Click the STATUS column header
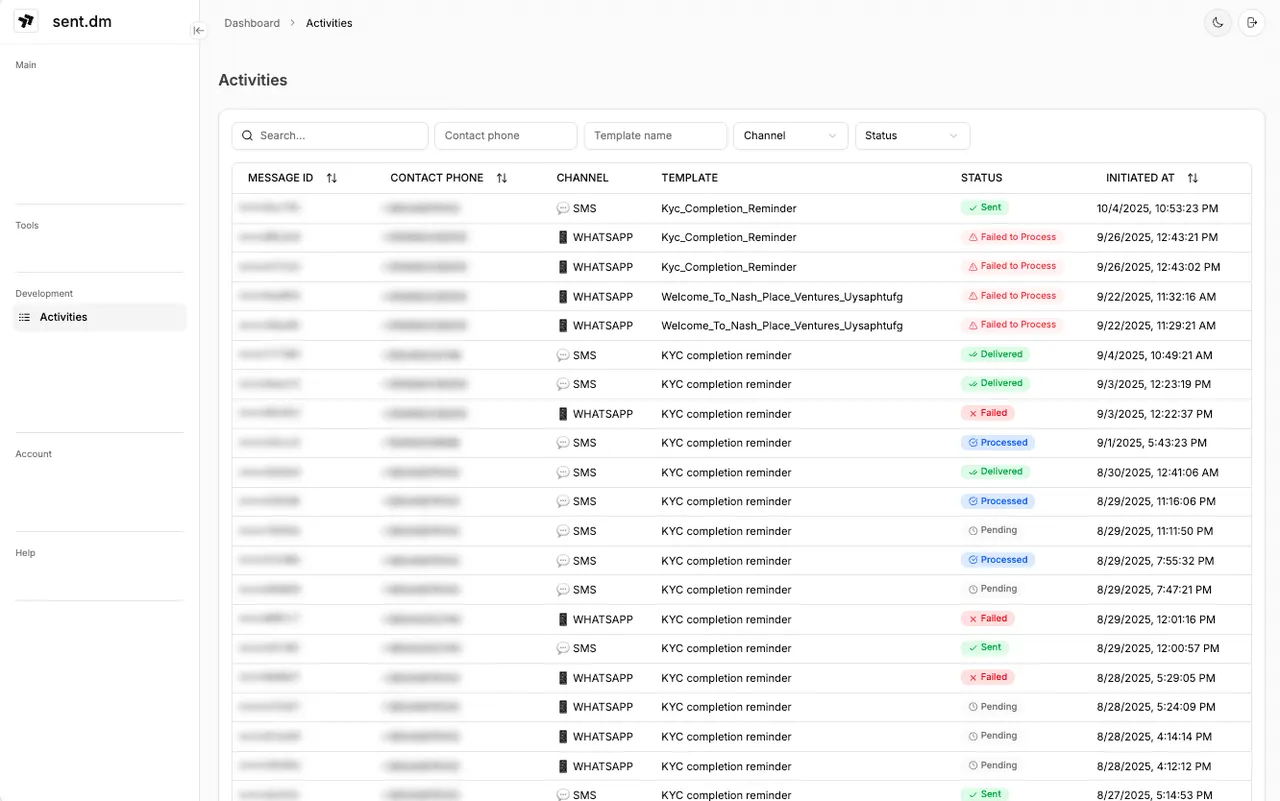The height and width of the screenshot is (801, 1280). click(982, 178)
